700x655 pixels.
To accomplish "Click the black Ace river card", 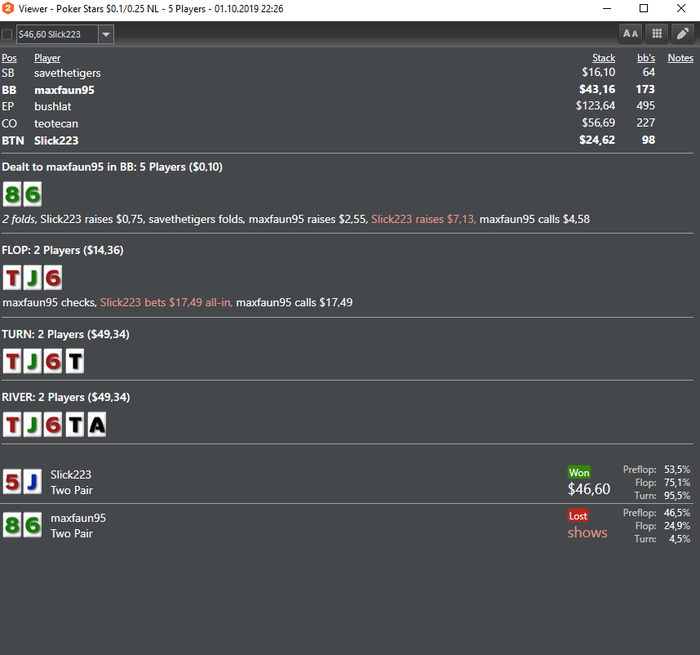I will tap(97, 425).
